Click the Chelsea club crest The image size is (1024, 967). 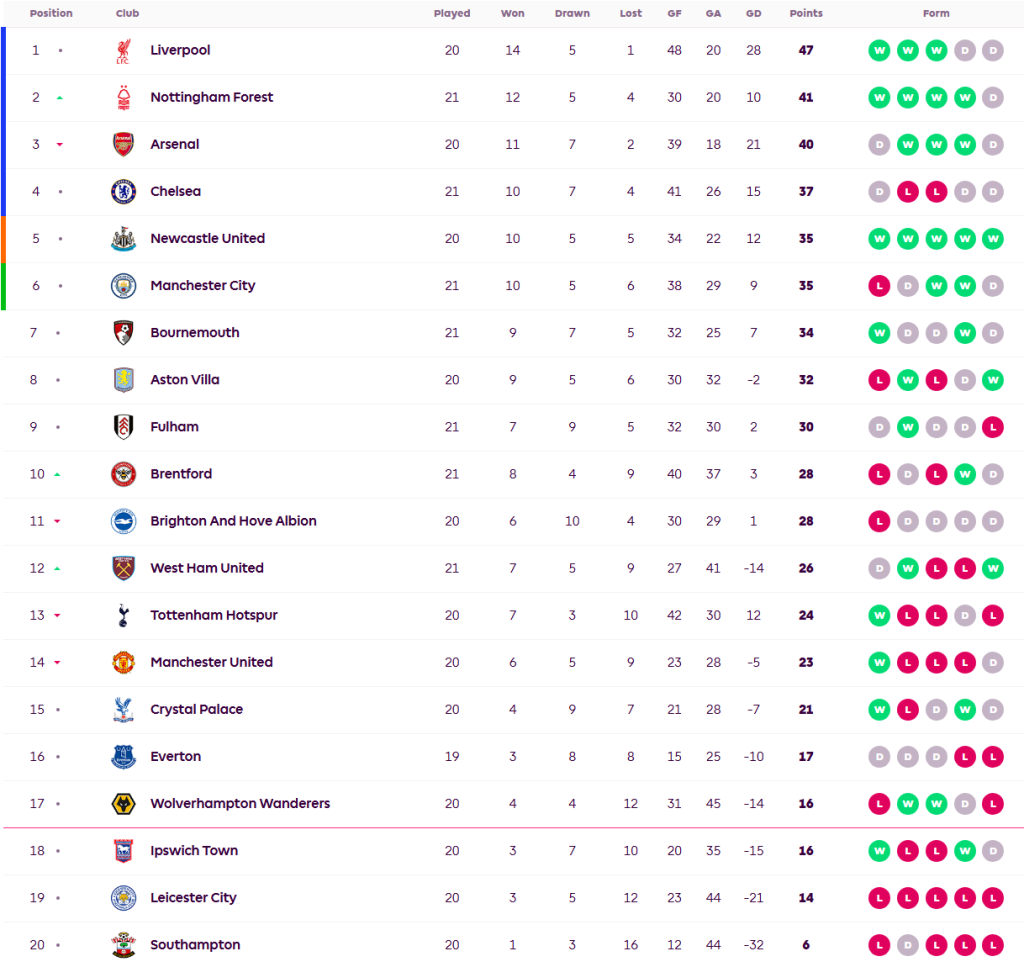123,192
